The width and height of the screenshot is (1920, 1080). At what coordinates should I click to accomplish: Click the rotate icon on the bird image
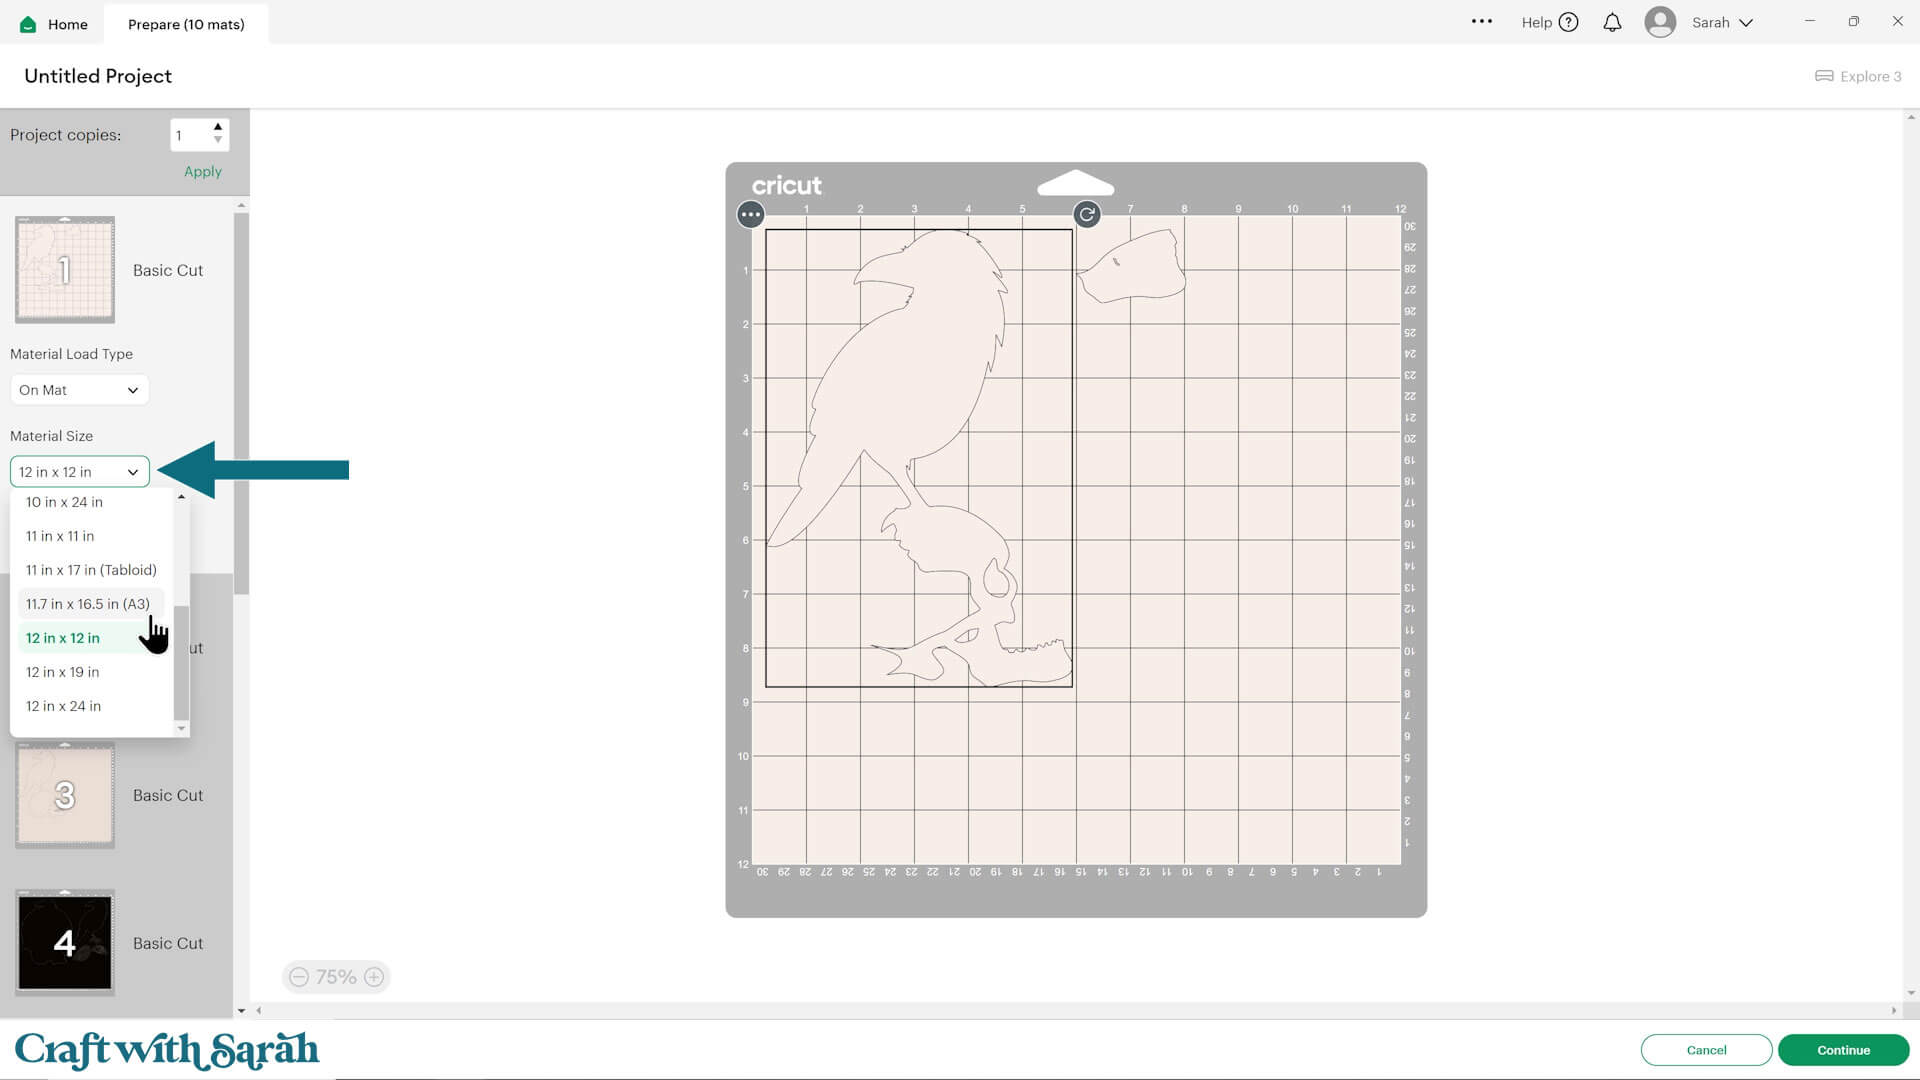click(x=1087, y=214)
